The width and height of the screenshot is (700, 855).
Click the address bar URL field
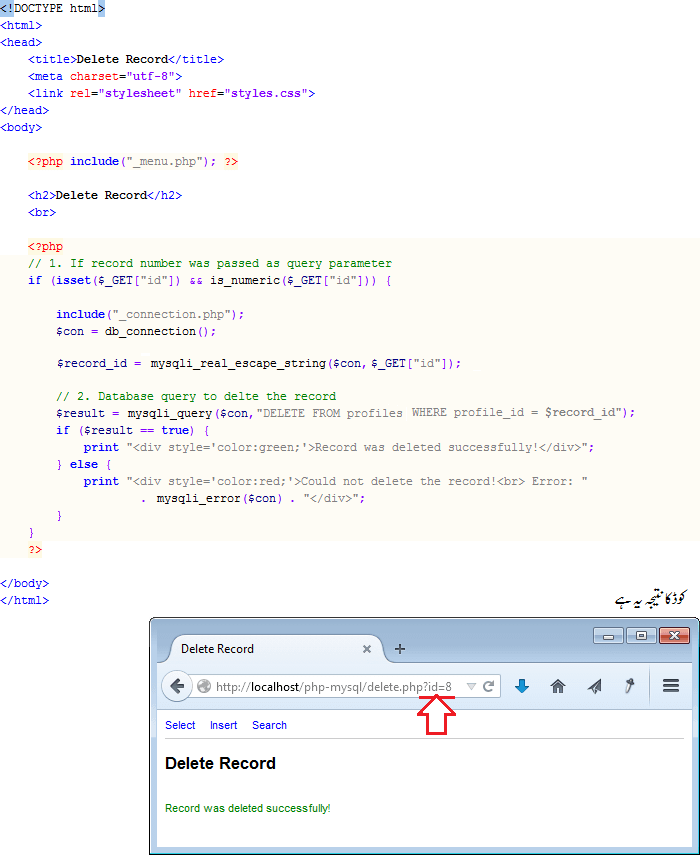(x=330, y=686)
